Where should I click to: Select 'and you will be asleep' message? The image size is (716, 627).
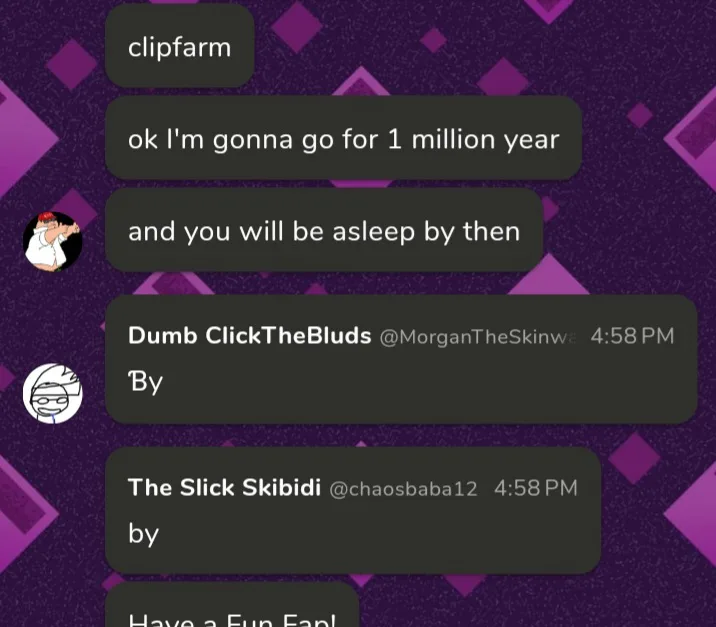(x=324, y=230)
